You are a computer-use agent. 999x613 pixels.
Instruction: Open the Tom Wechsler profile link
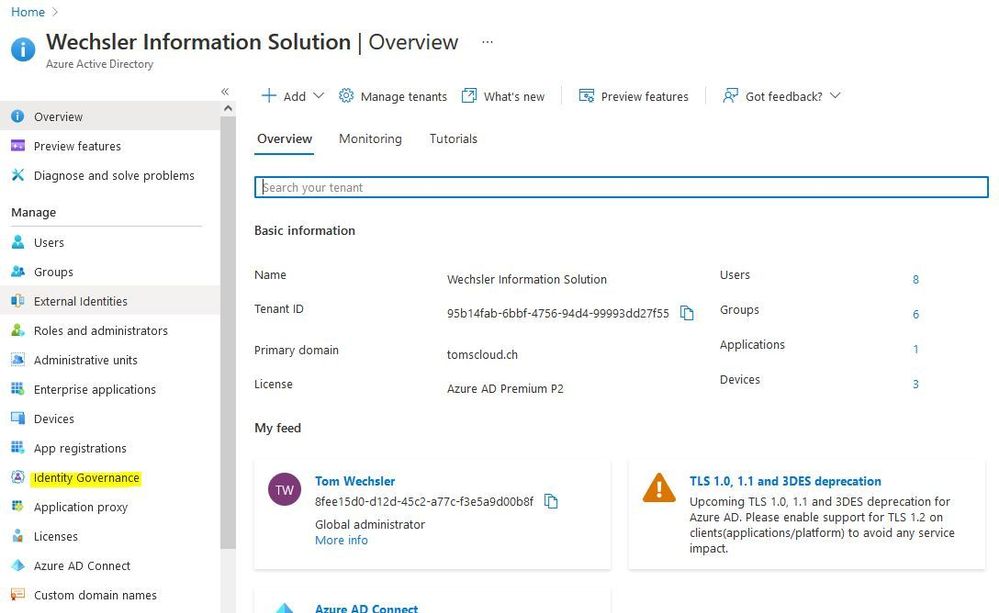[x=355, y=481]
